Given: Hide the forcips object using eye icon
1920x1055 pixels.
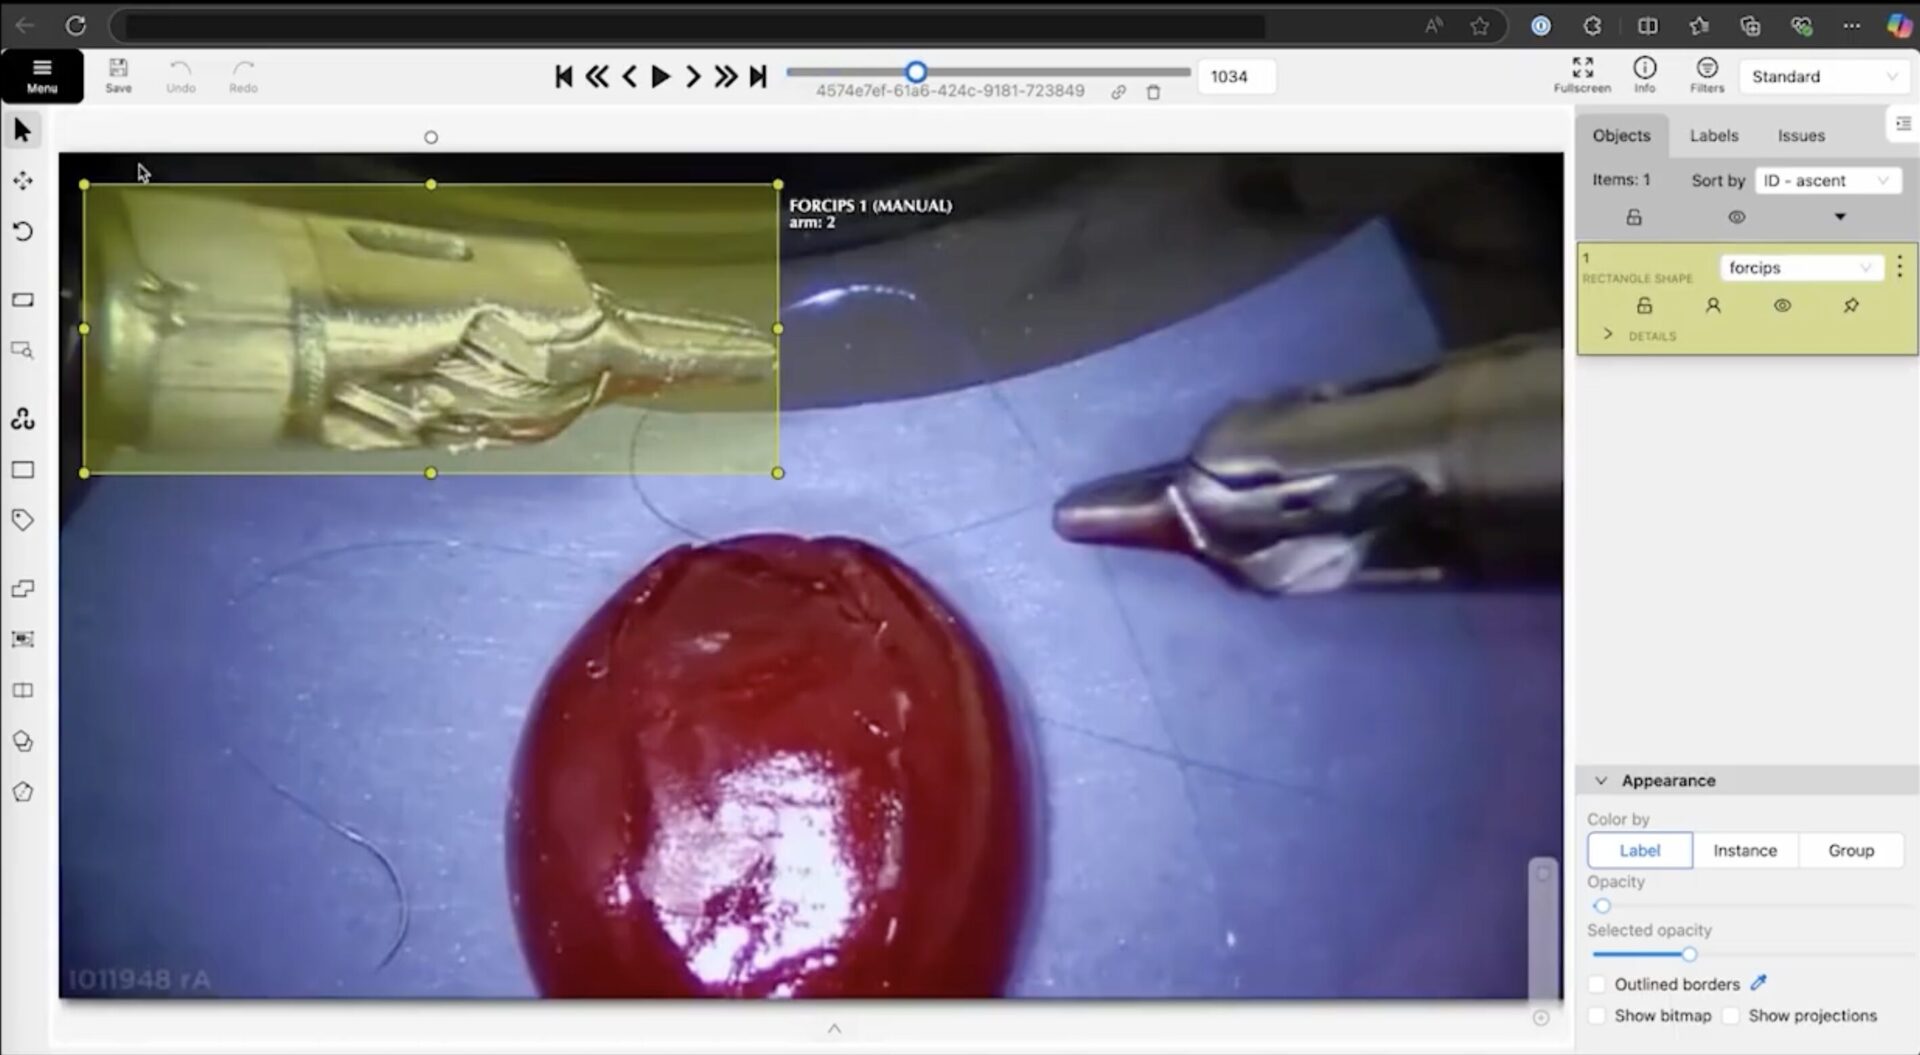Looking at the screenshot, I should pos(1782,306).
